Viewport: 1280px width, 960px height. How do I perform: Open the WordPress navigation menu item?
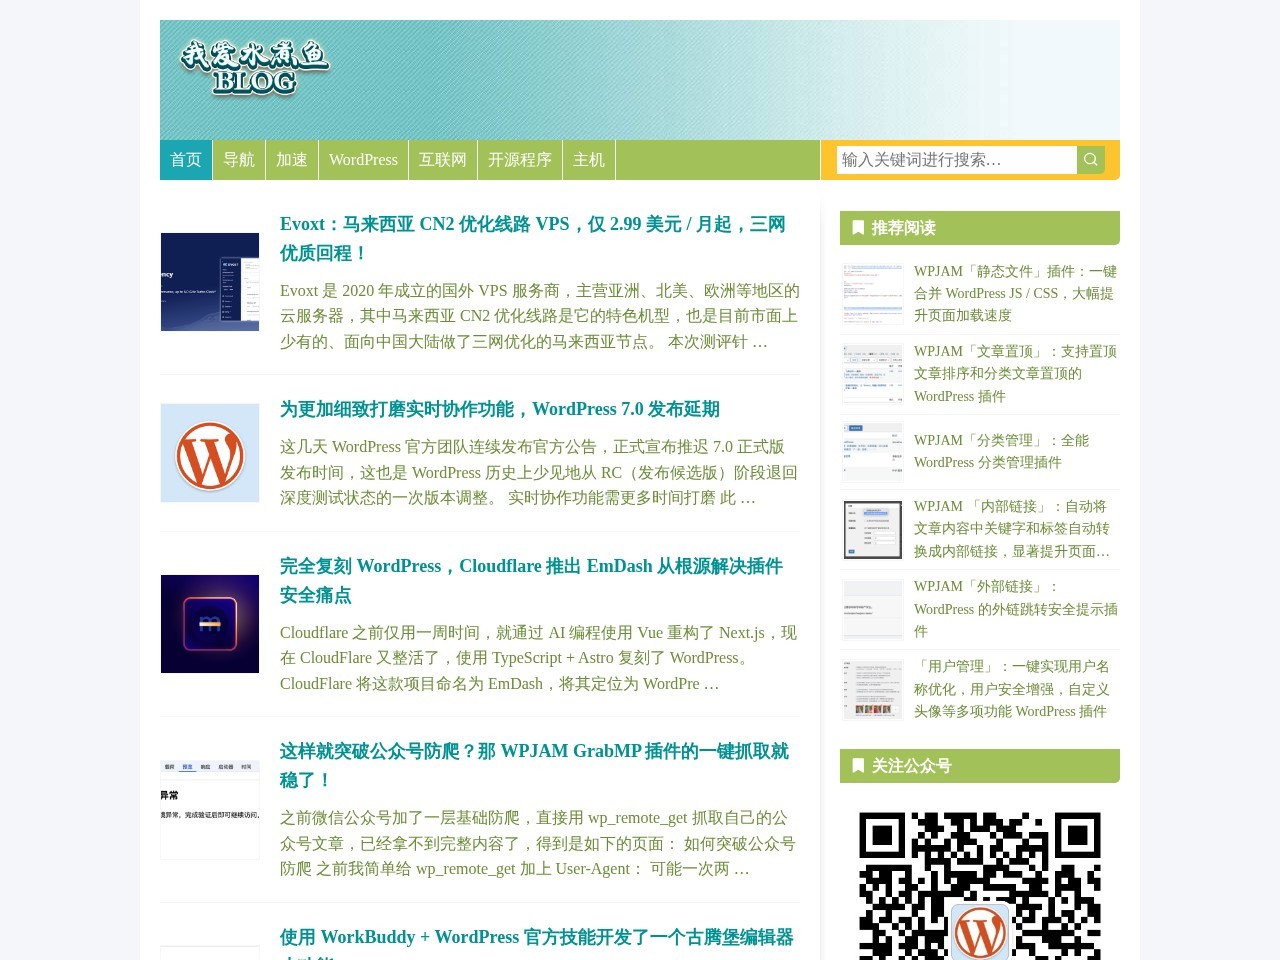363,160
